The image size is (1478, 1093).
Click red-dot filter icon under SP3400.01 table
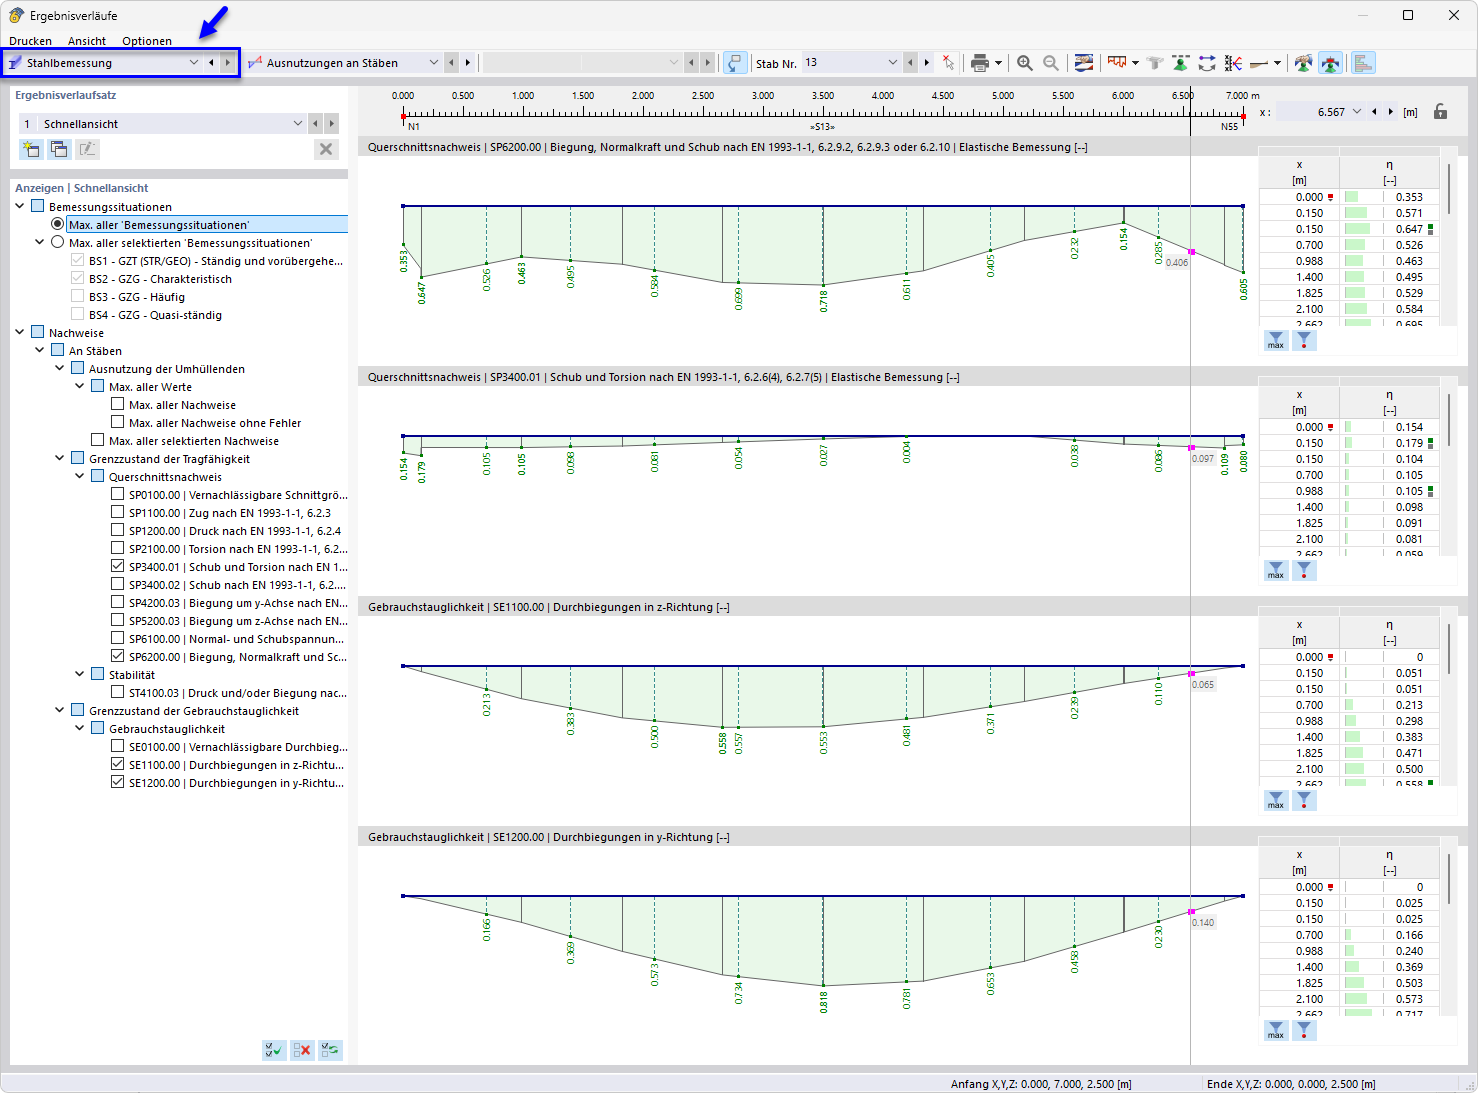click(1304, 571)
